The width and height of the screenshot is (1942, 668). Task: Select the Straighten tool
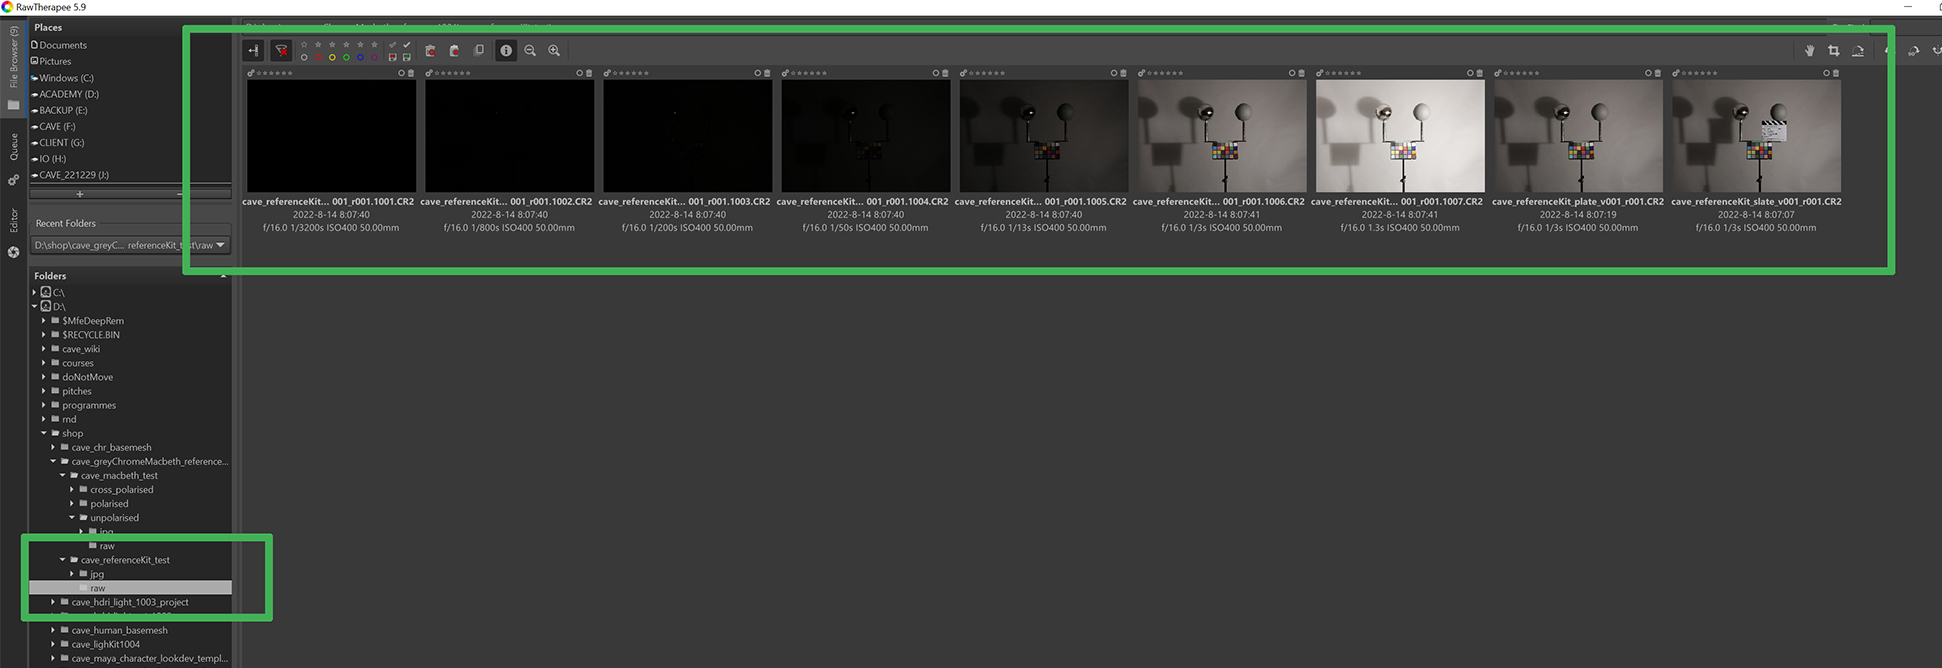pos(1858,50)
